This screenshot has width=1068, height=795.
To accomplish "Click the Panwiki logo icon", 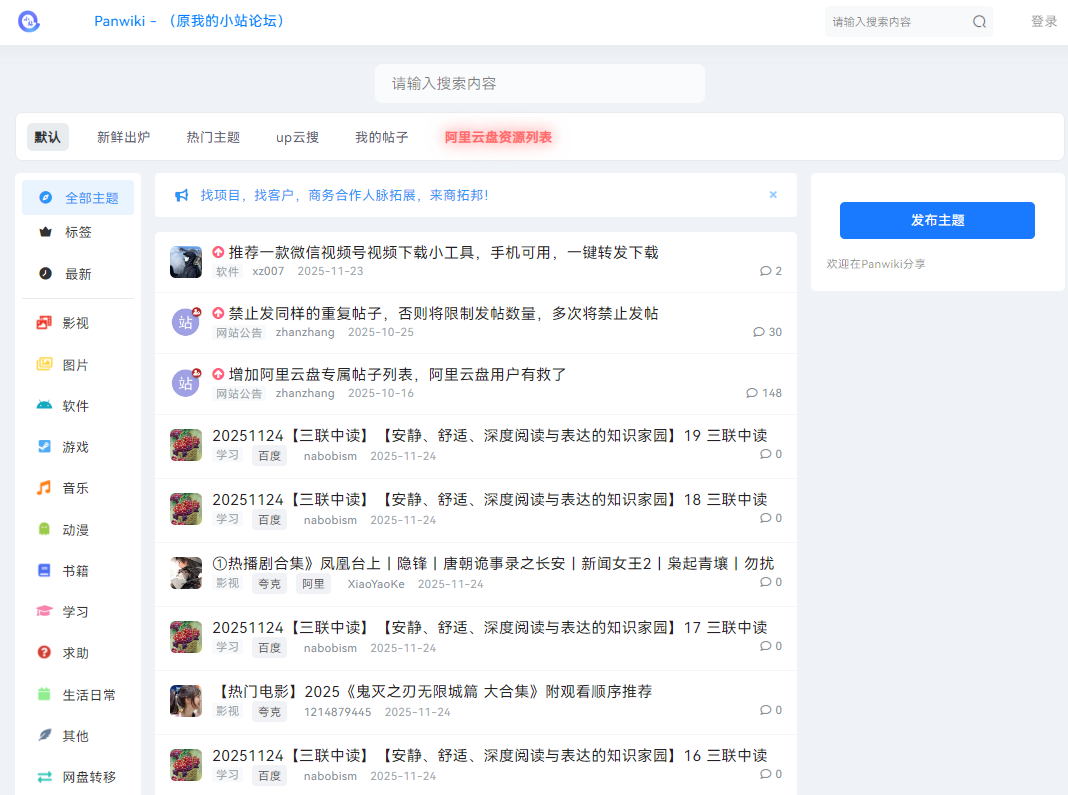I will 28,20.
